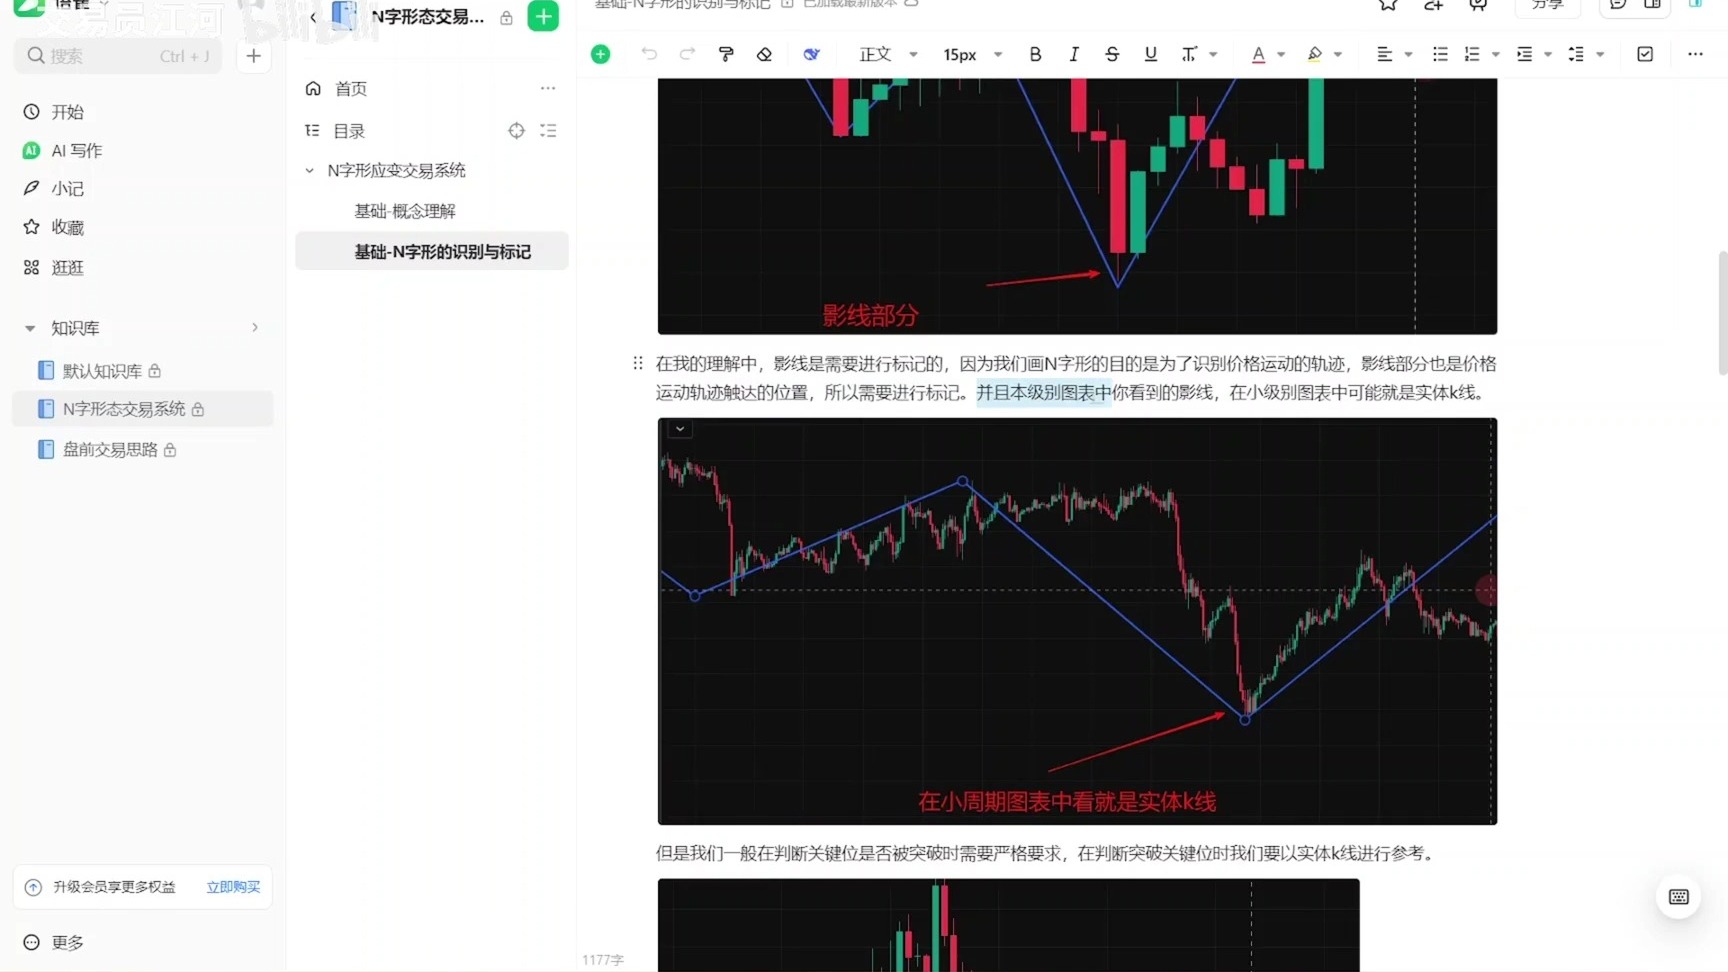Open the AI assistant icon in toolbar
The height and width of the screenshot is (972, 1728).
(x=811, y=54)
